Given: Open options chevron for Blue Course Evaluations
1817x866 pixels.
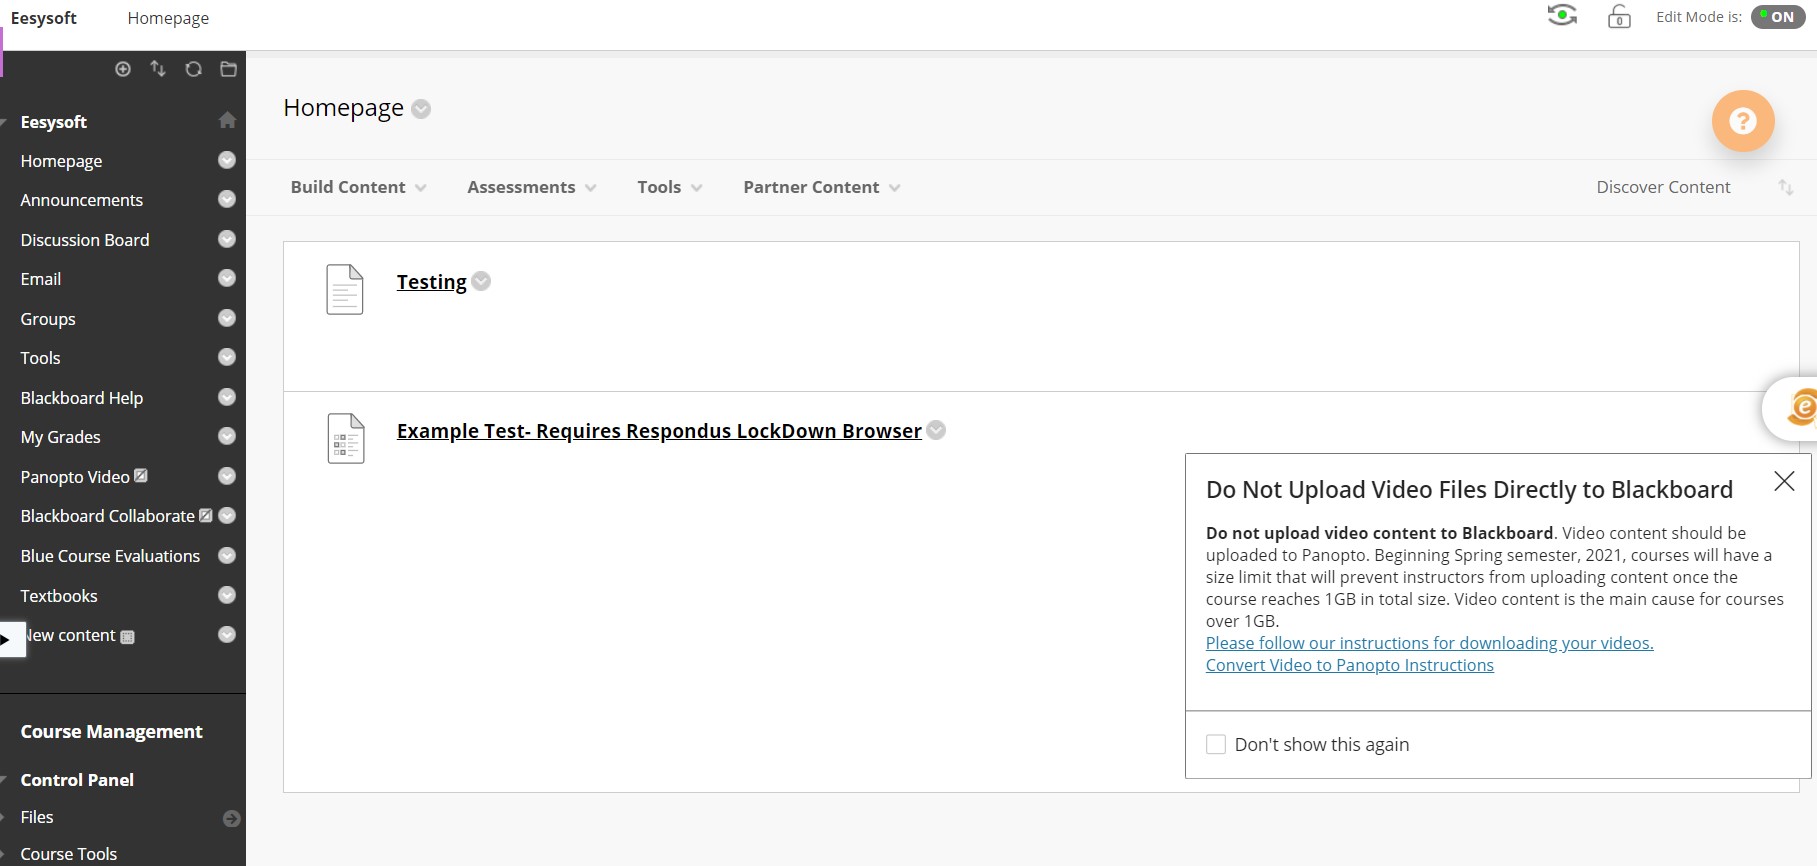Looking at the screenshot, I should [x=227, y=555].
